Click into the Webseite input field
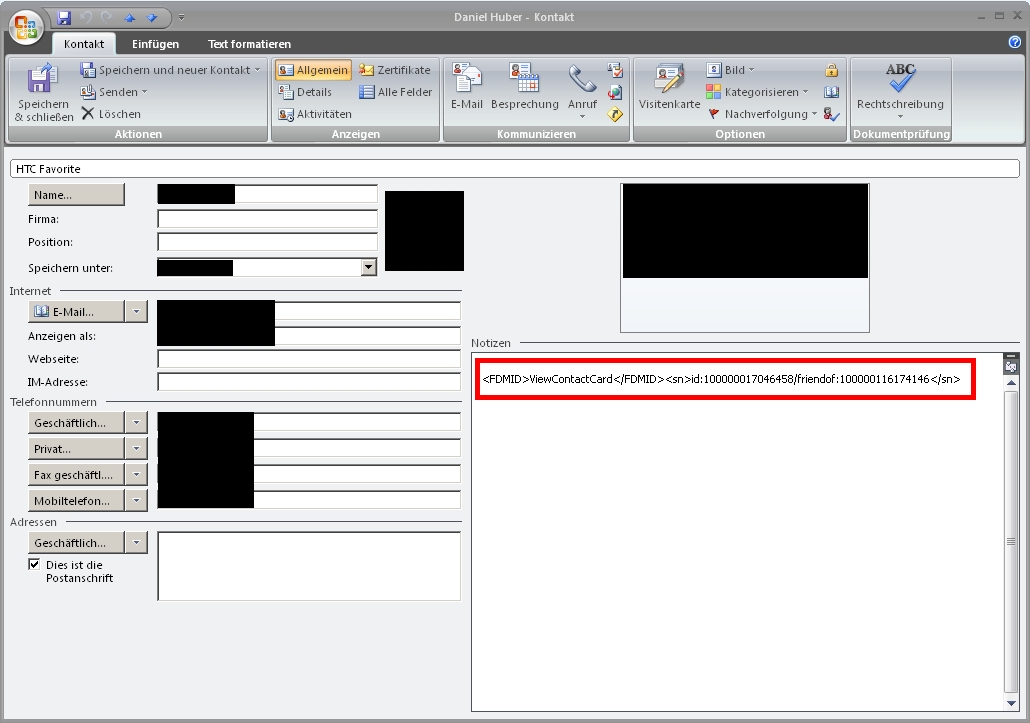Screen dimensions: 1030x723 (309, 359)
